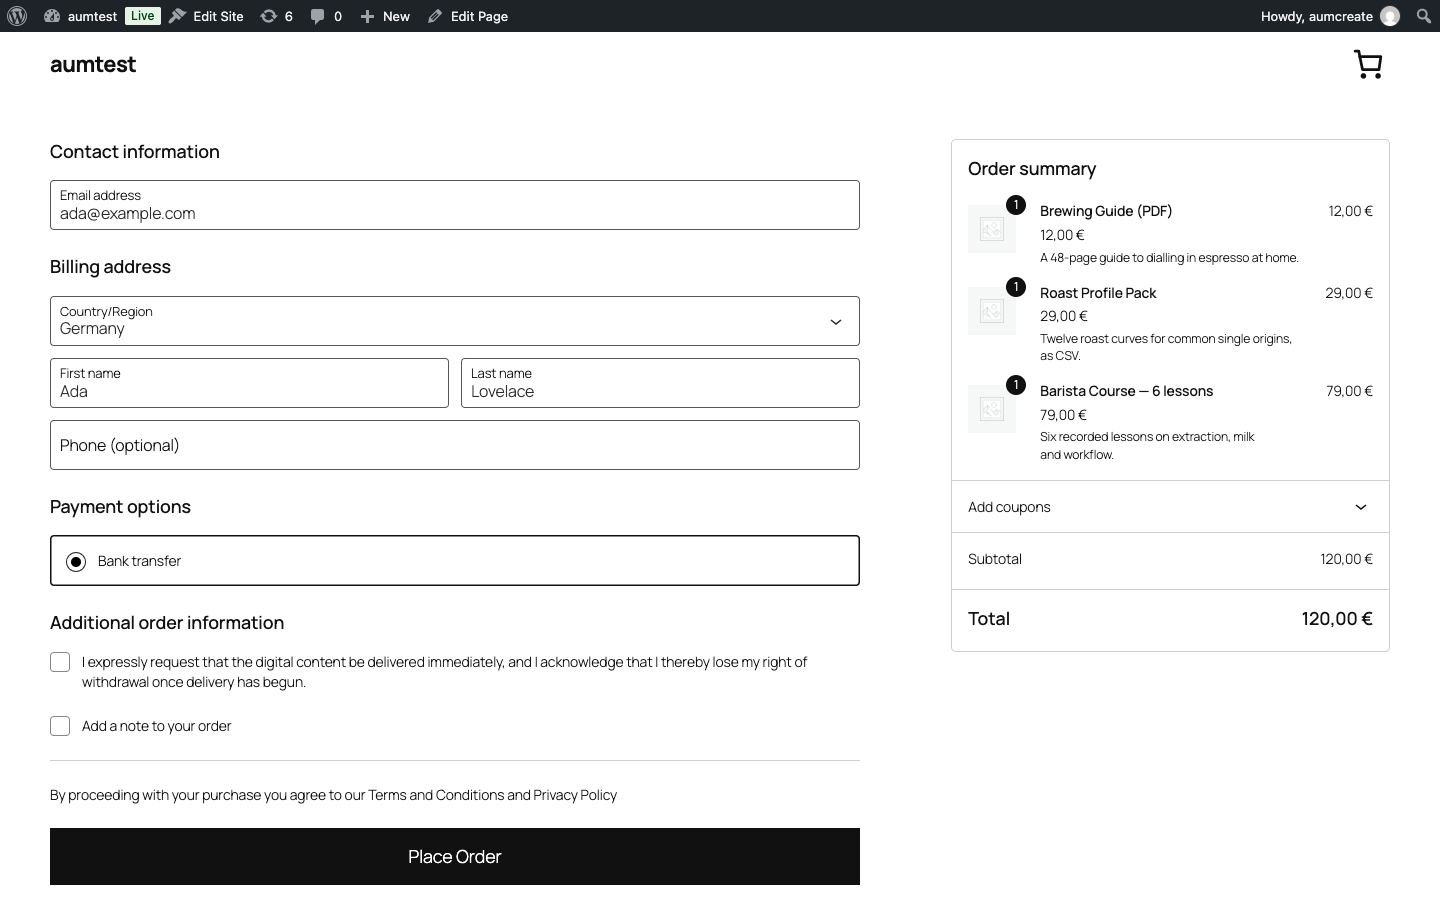This screenshot has height=900, width=1440.
Task: Open the Country/Region dropdown
Action: tap(455, 321)
